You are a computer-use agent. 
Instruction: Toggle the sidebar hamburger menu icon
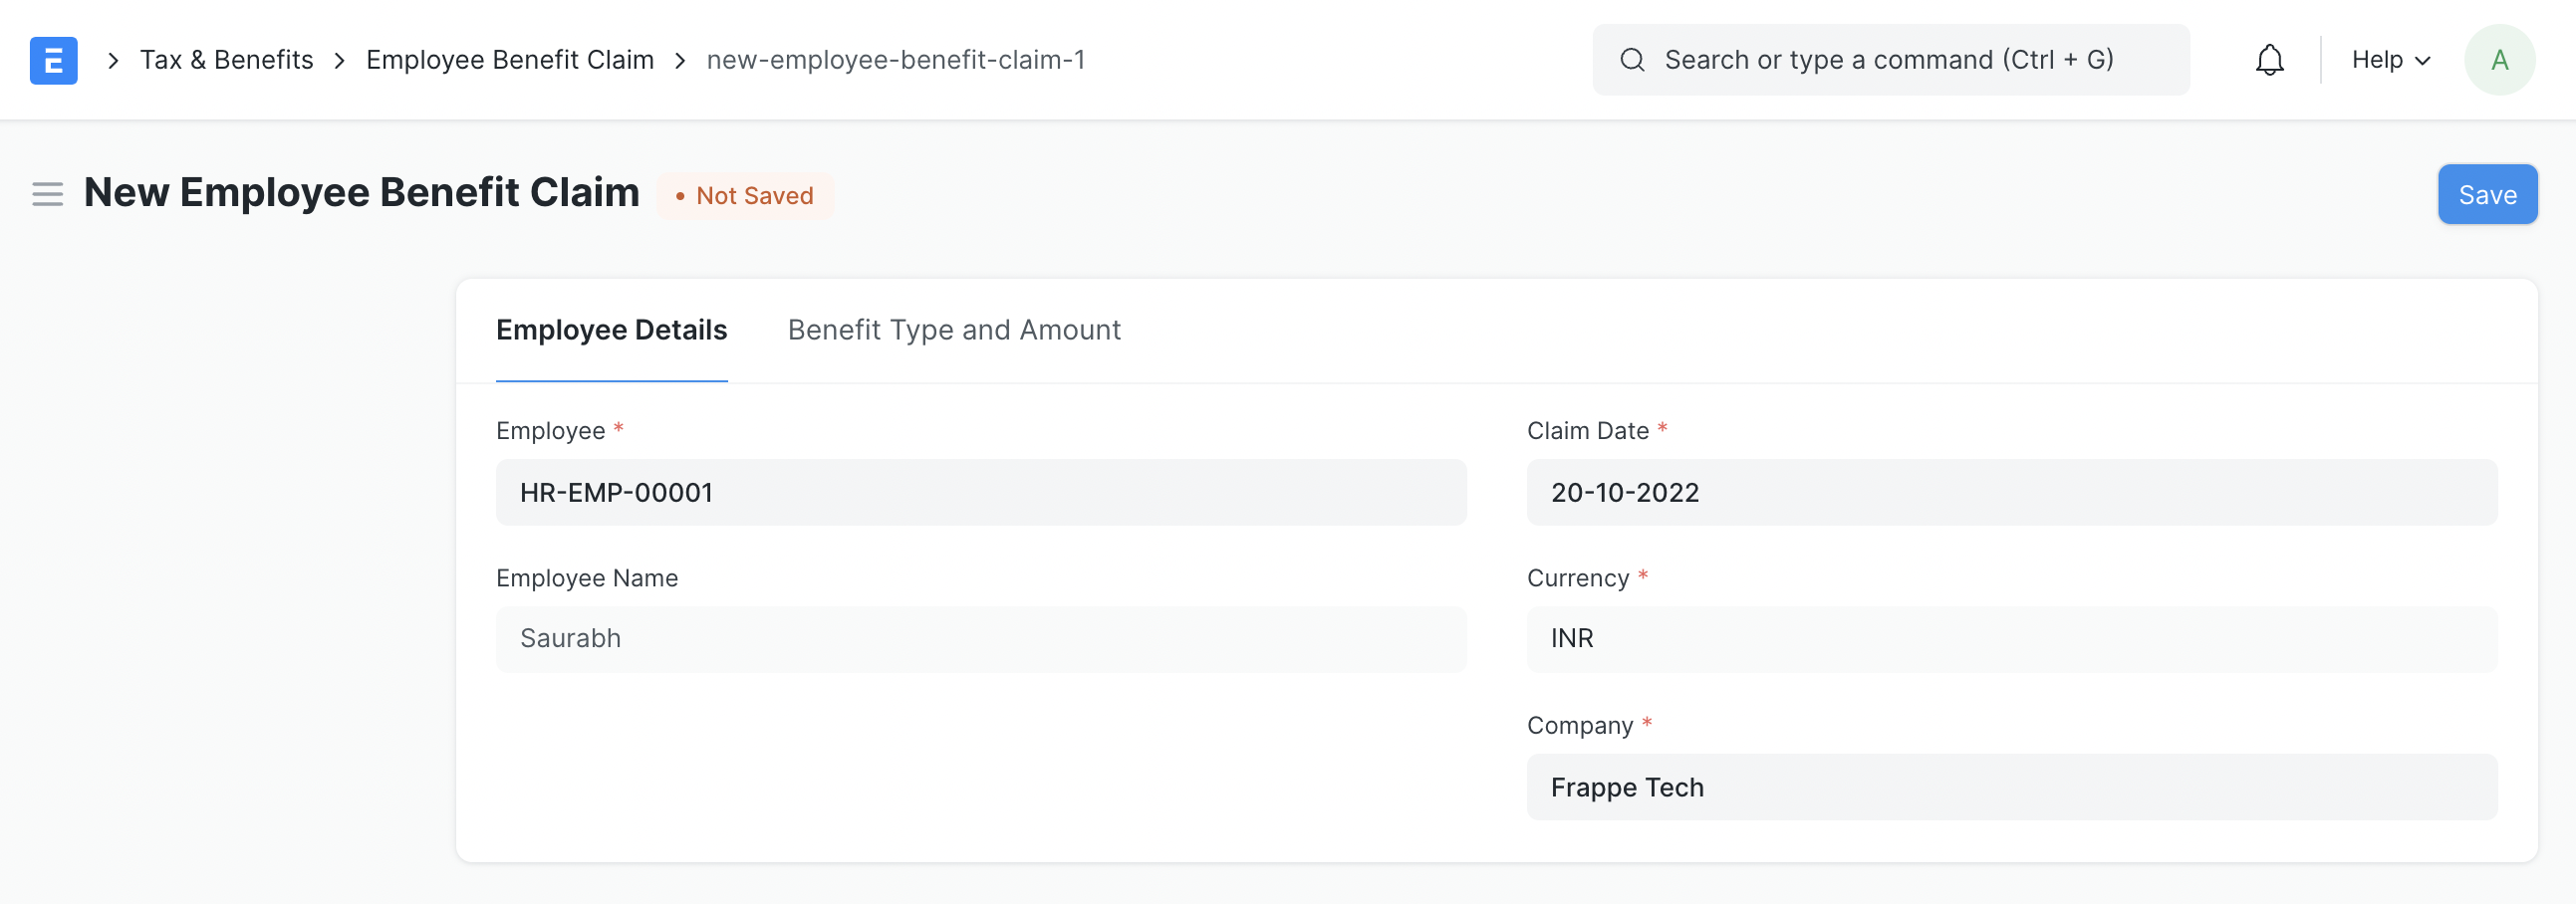tap(47, 194)
